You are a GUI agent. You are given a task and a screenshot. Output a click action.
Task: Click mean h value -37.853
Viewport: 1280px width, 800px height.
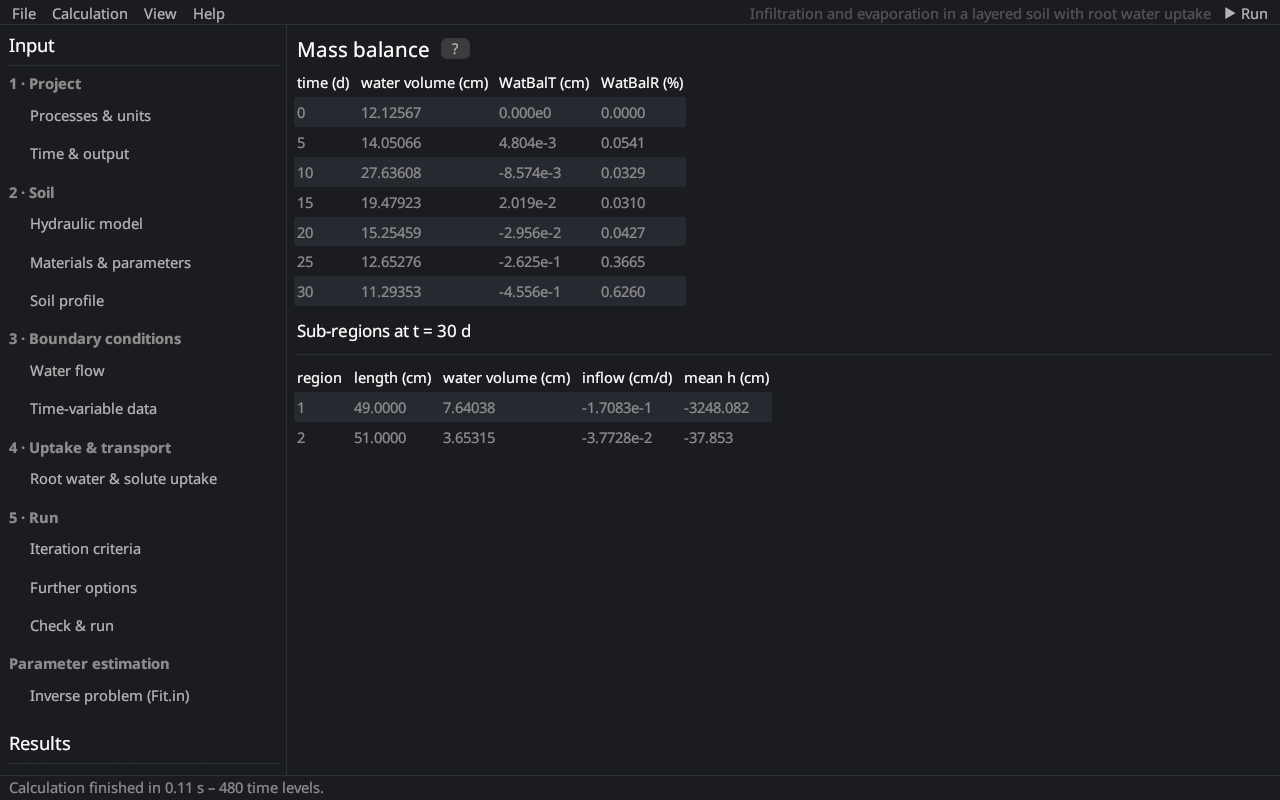(x=708, y=438)
